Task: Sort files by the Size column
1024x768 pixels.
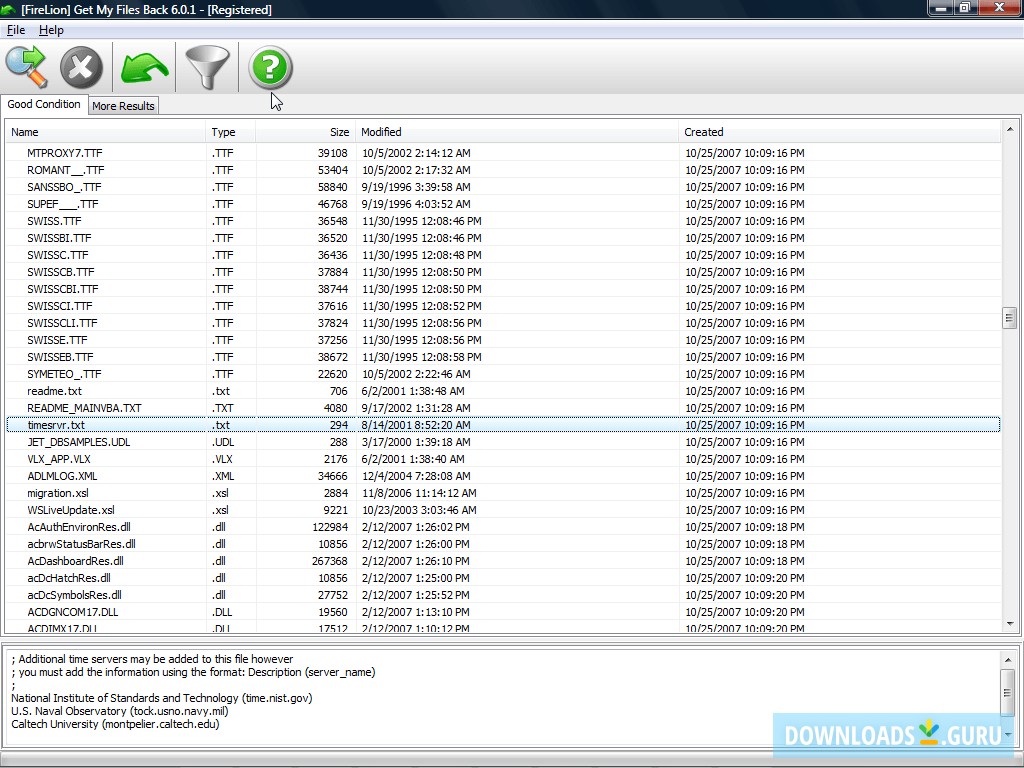Action: 339,131
